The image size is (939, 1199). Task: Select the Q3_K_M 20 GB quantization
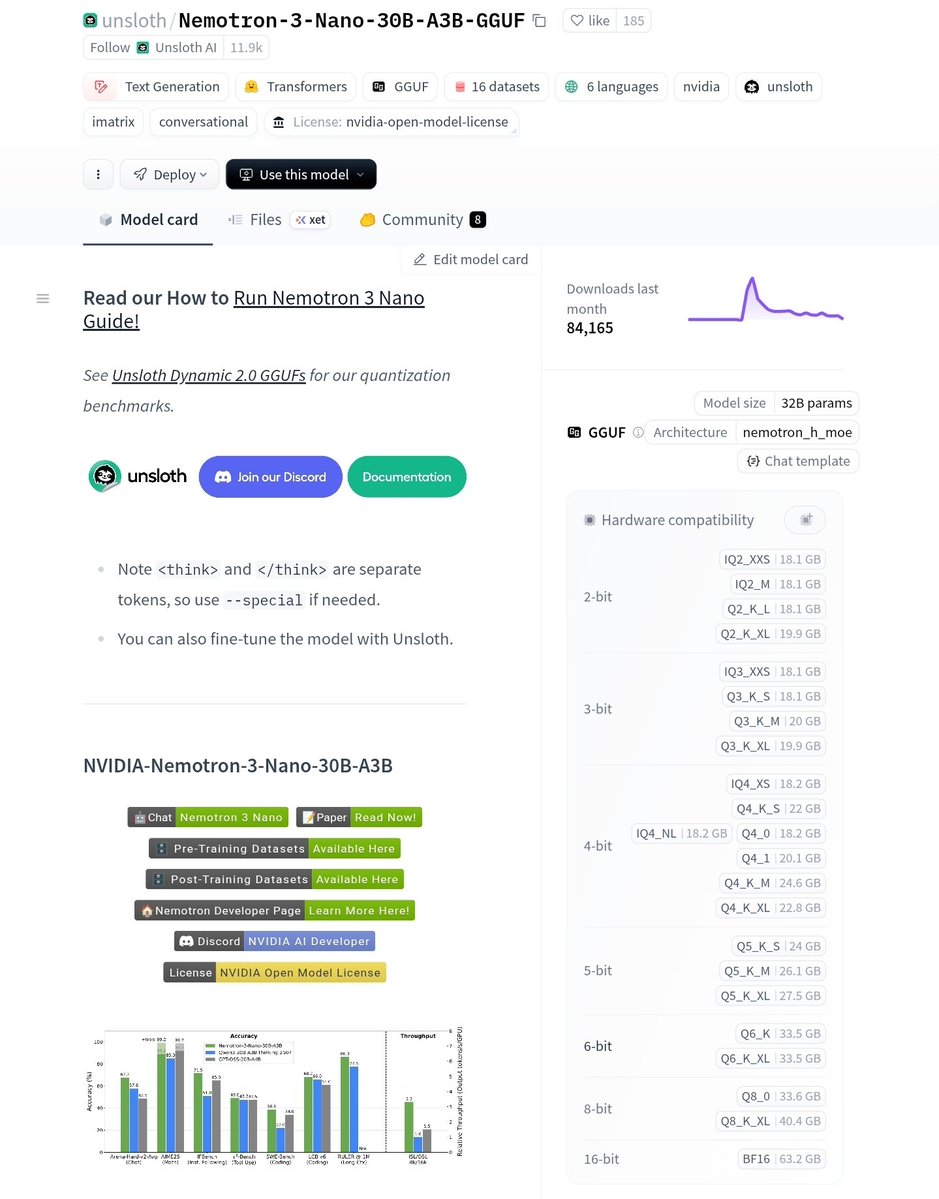coord(777,721)
